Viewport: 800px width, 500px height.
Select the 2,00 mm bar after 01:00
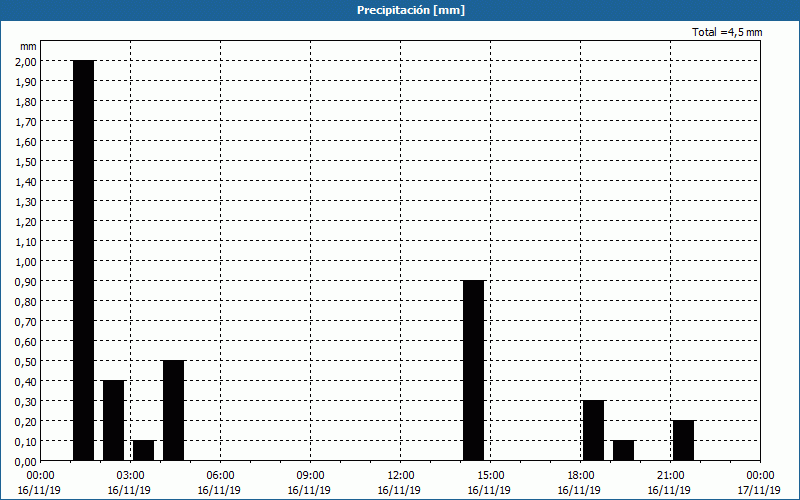84,260
